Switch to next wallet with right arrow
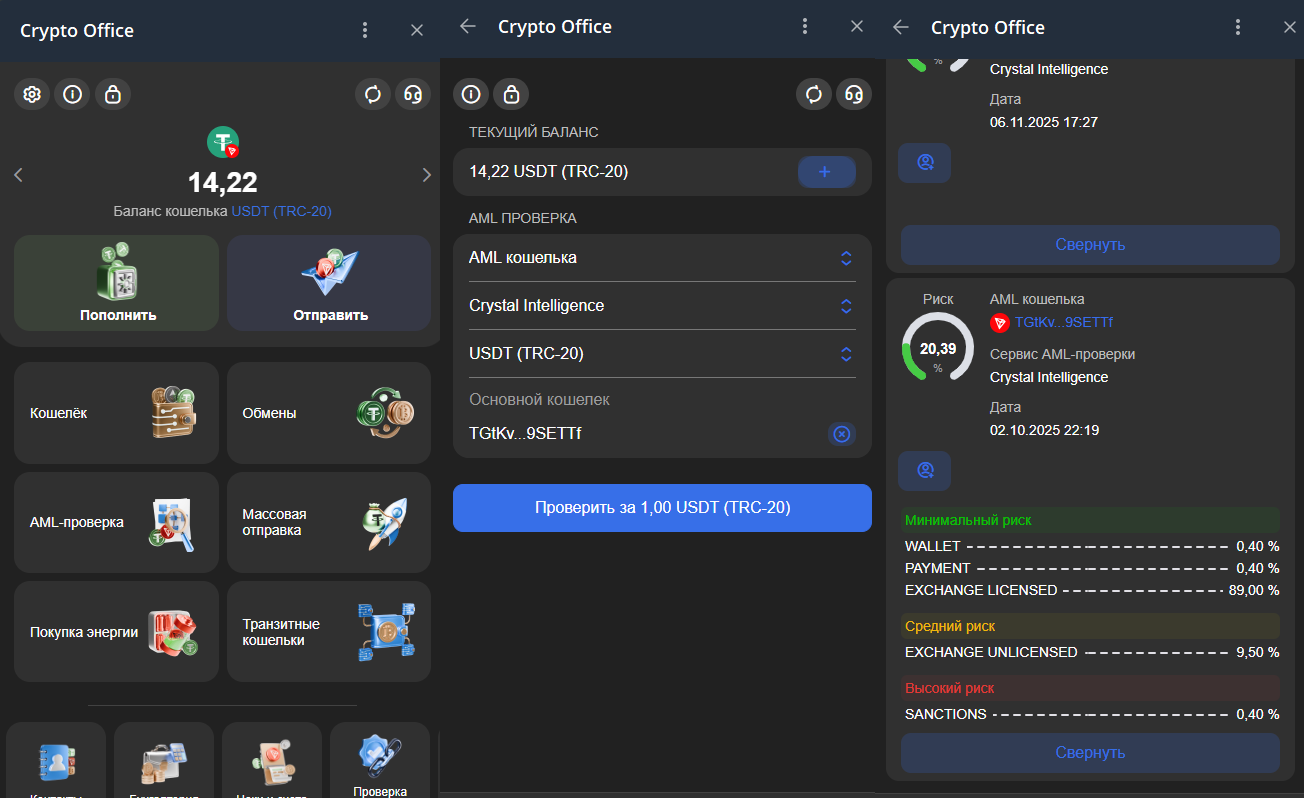The height and width of the screenshot is (798, 1304). pos(427,175)
